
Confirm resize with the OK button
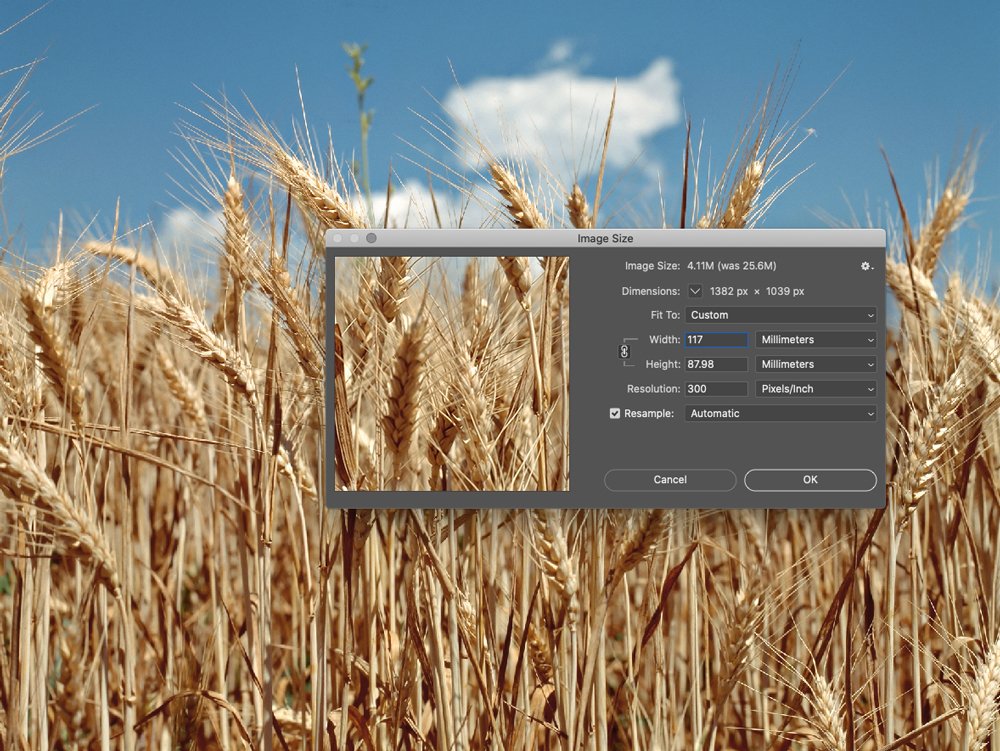811,480
